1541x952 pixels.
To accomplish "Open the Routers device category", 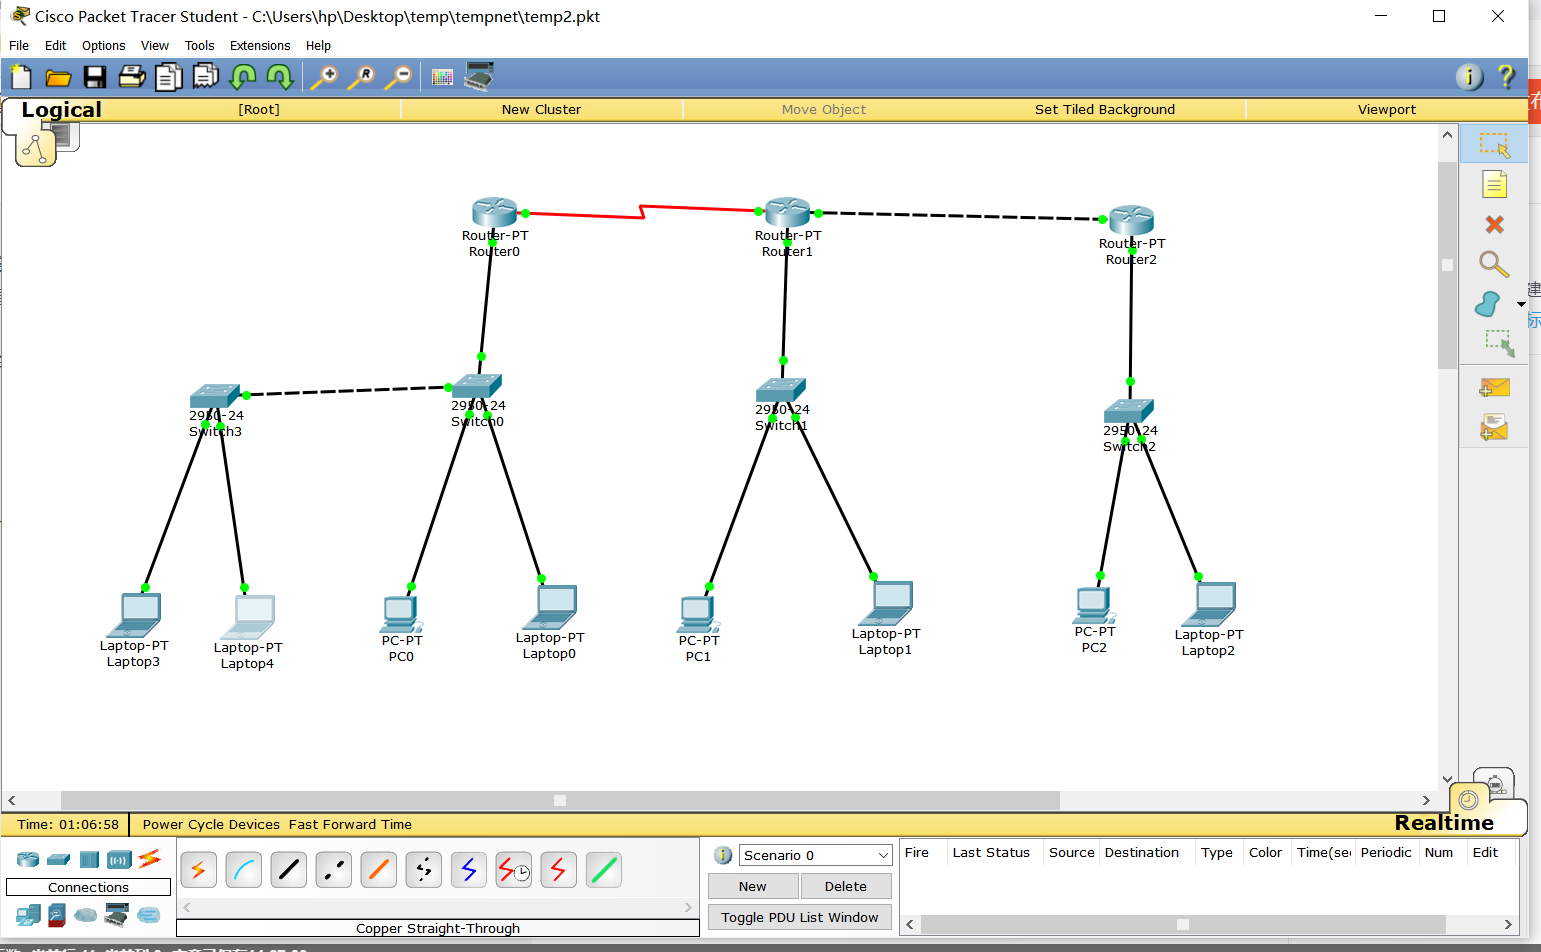I will 28,859.
